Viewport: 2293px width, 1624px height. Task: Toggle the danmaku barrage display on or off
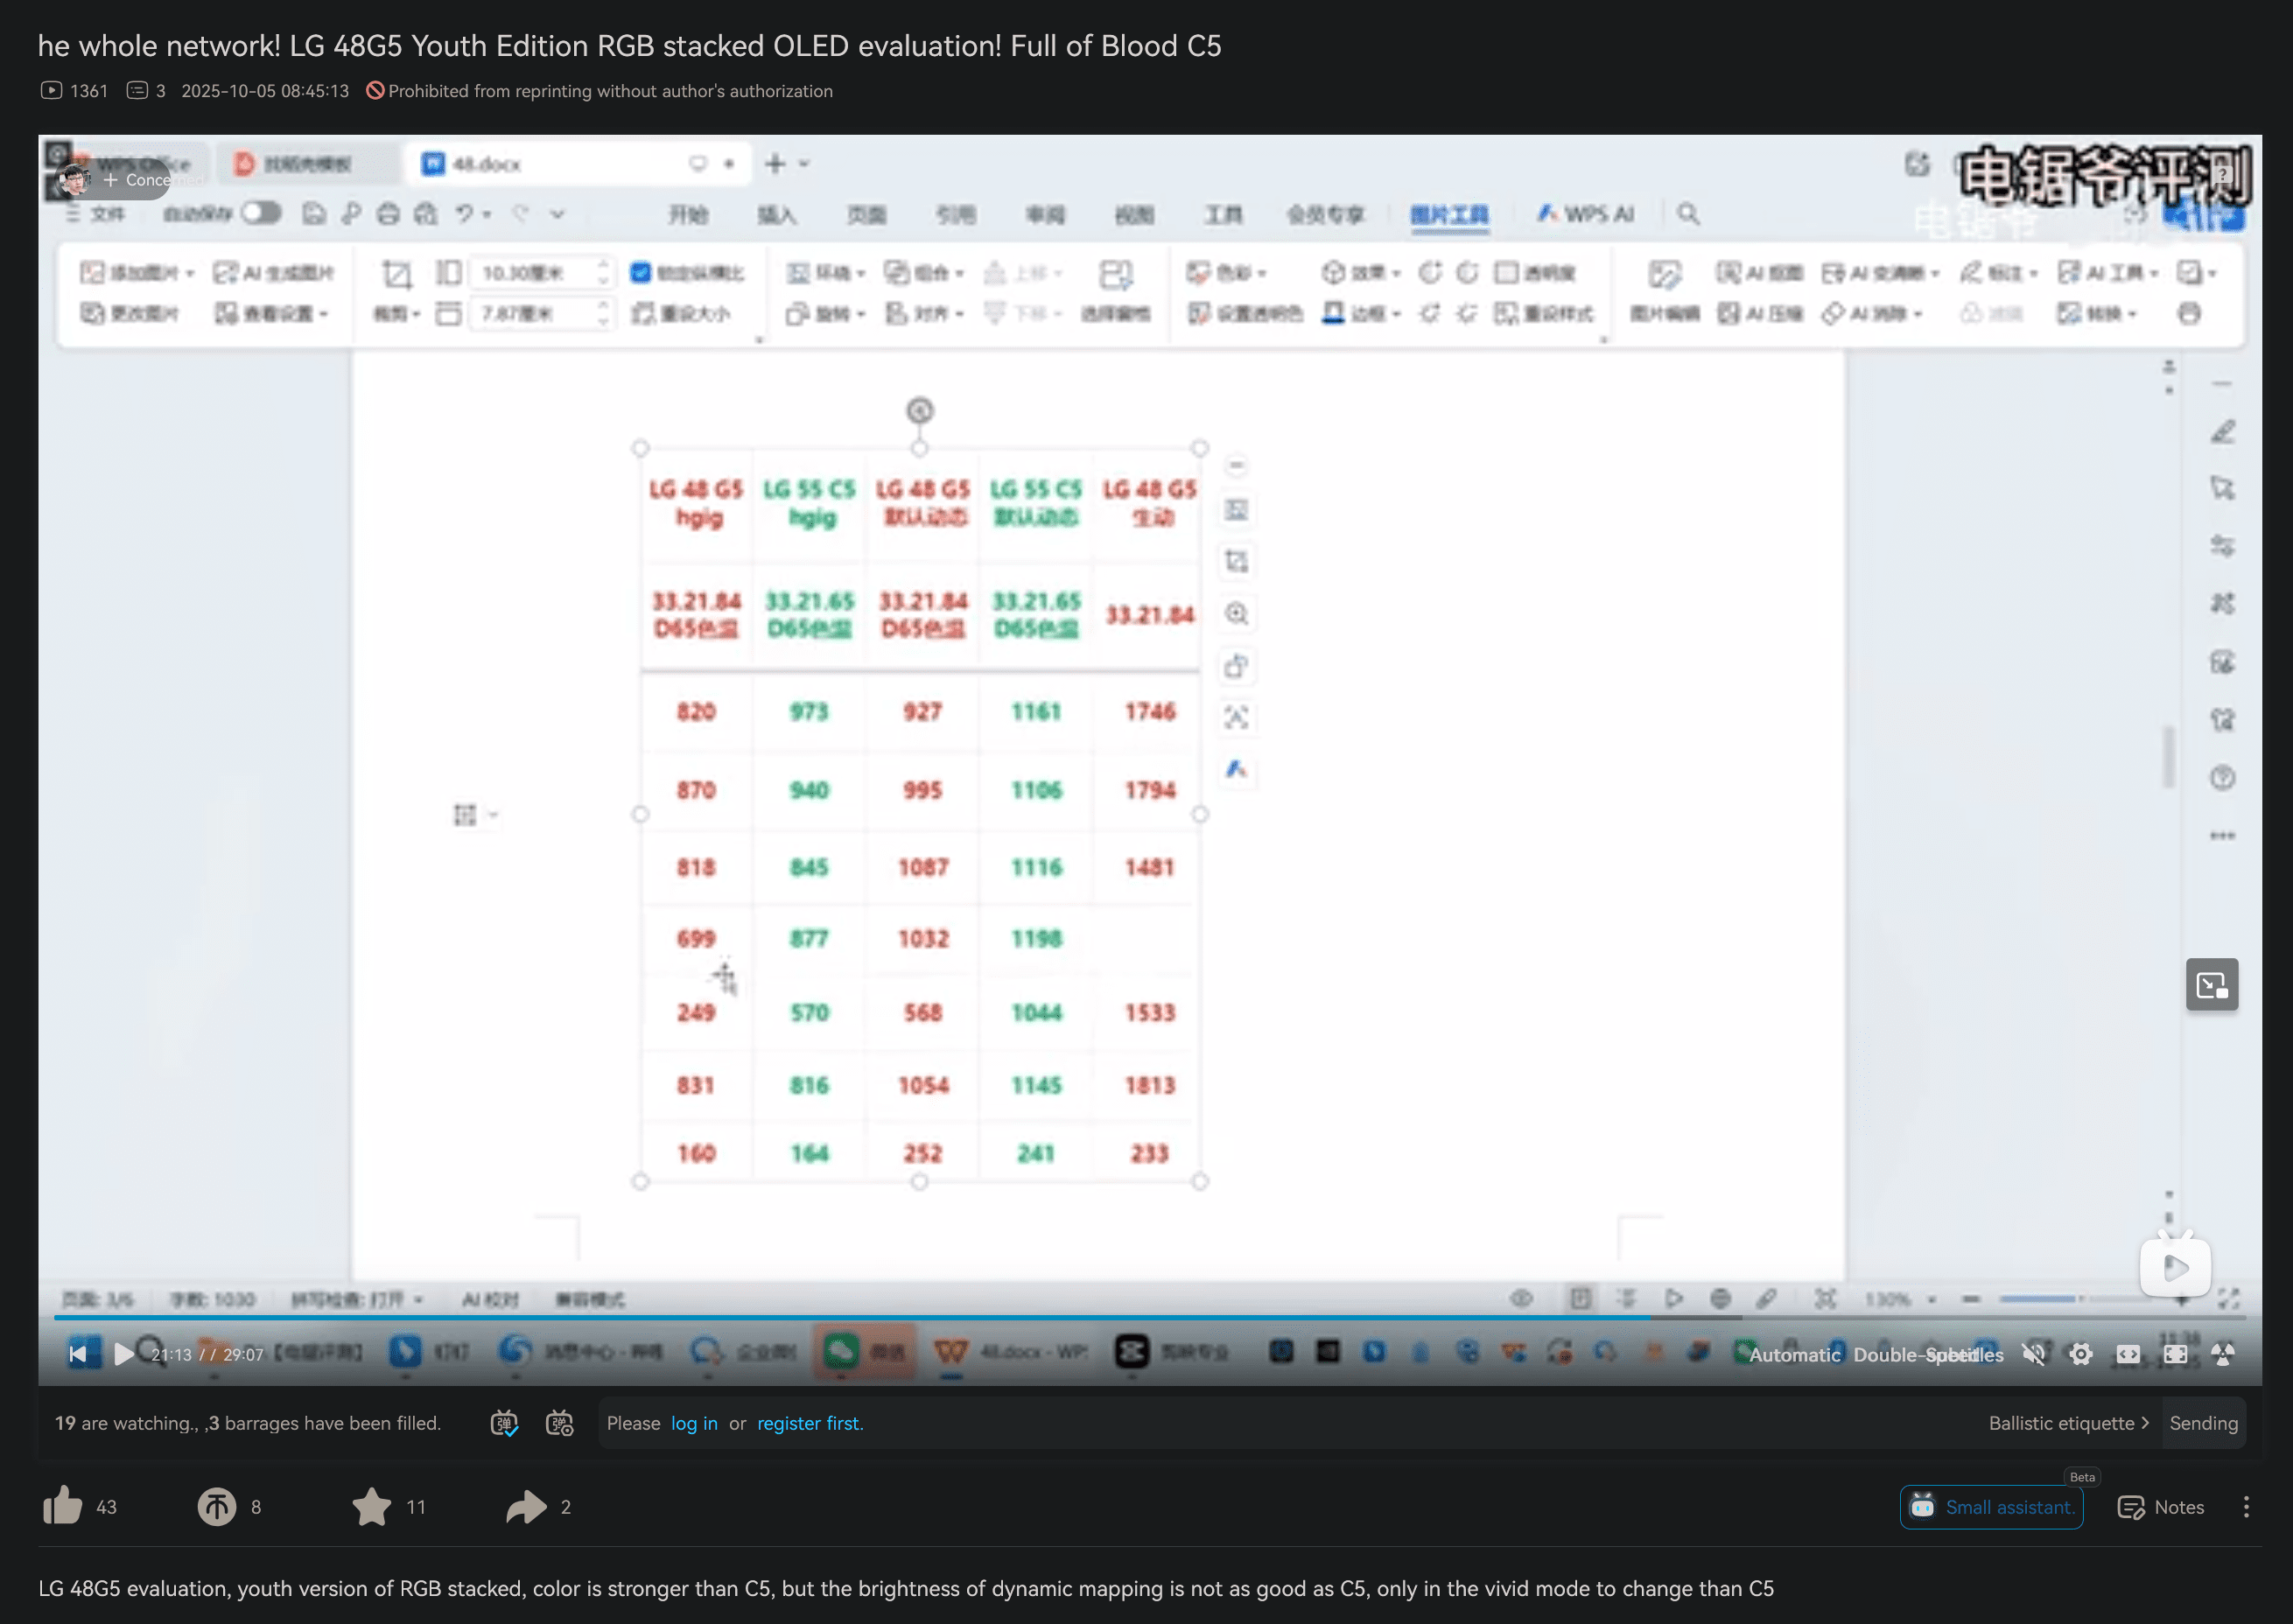tap(504, 1423)
